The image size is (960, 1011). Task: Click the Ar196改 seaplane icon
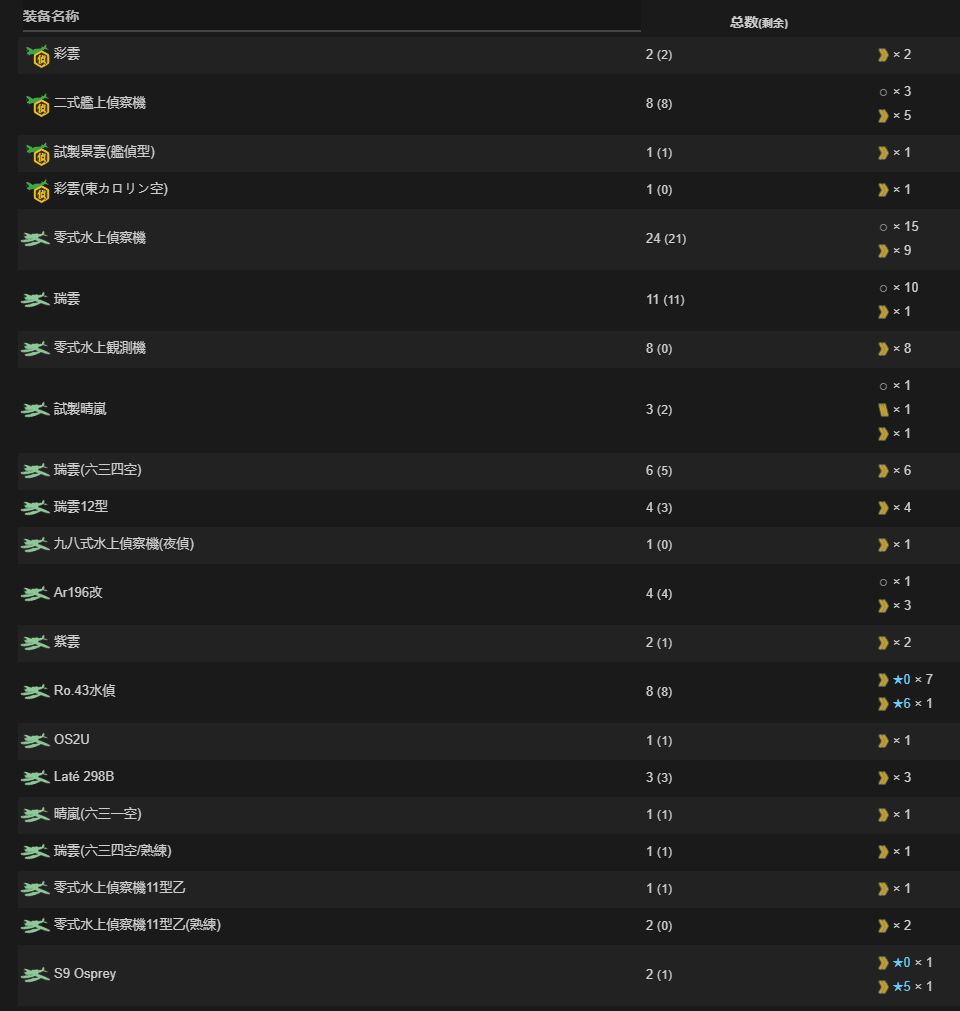click(35, 594)
